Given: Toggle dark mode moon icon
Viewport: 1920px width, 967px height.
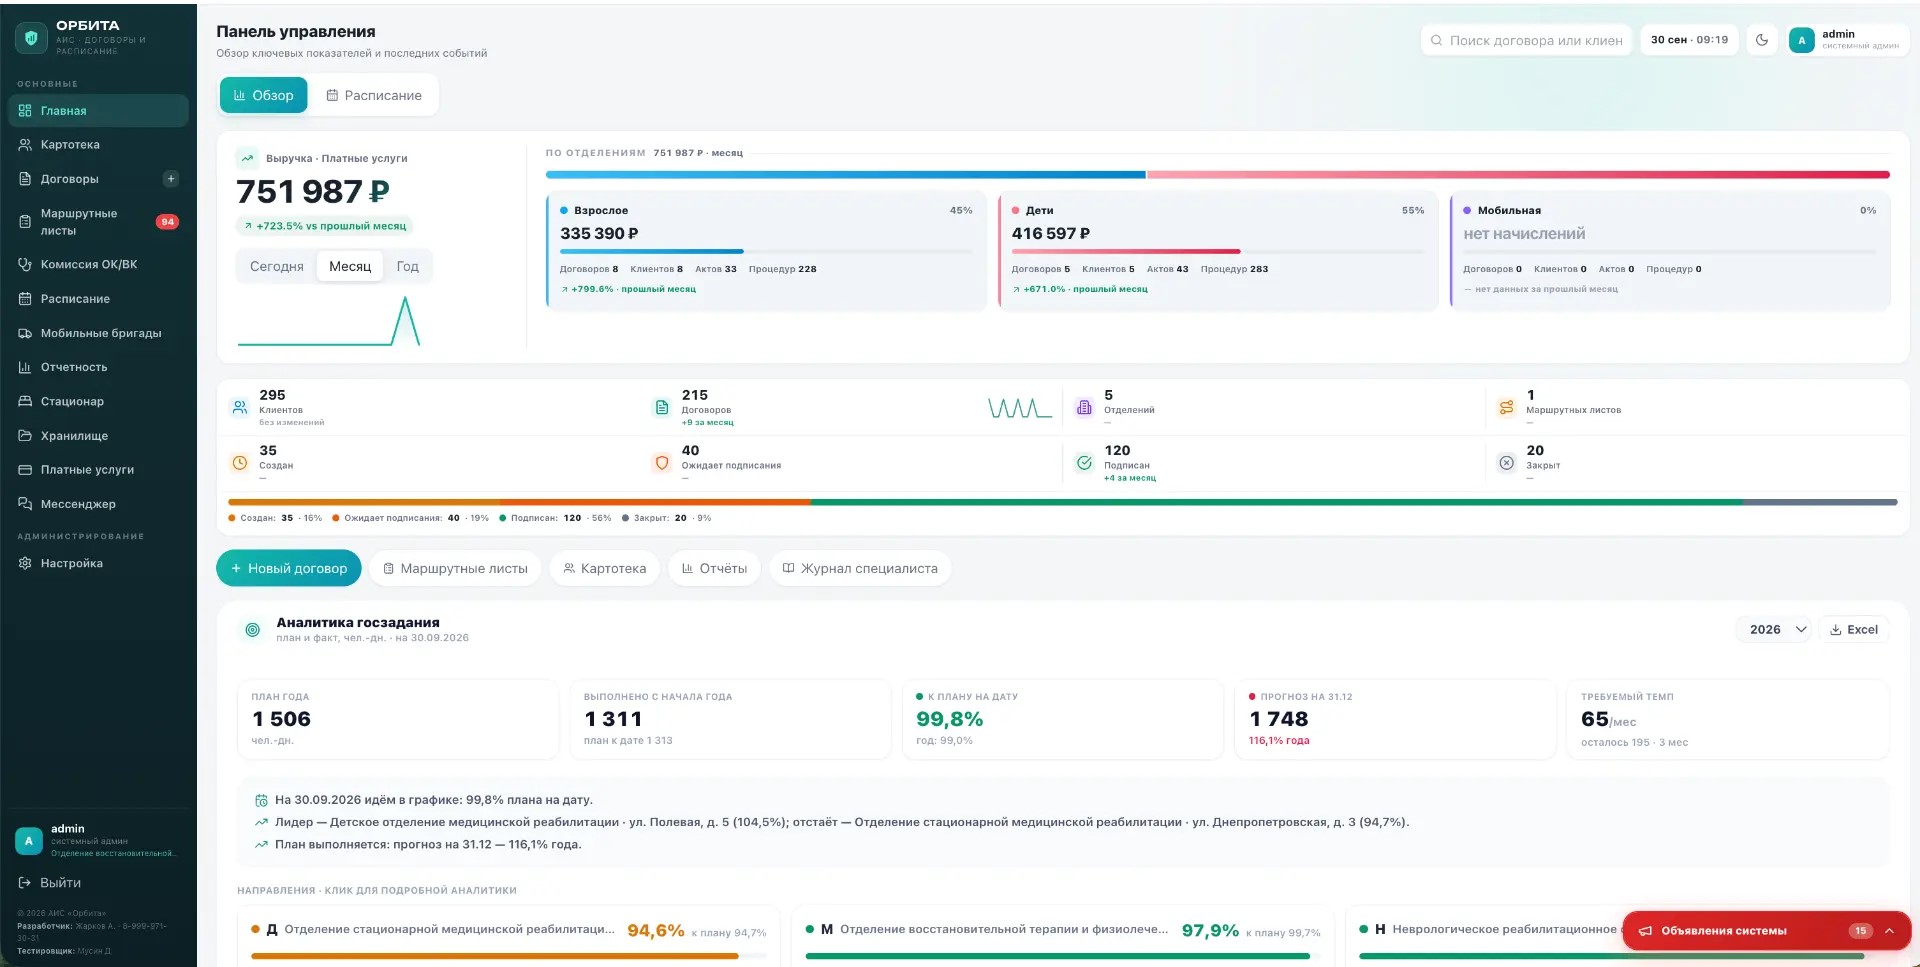Looking at the screenshot, I should coord(1762,40).
